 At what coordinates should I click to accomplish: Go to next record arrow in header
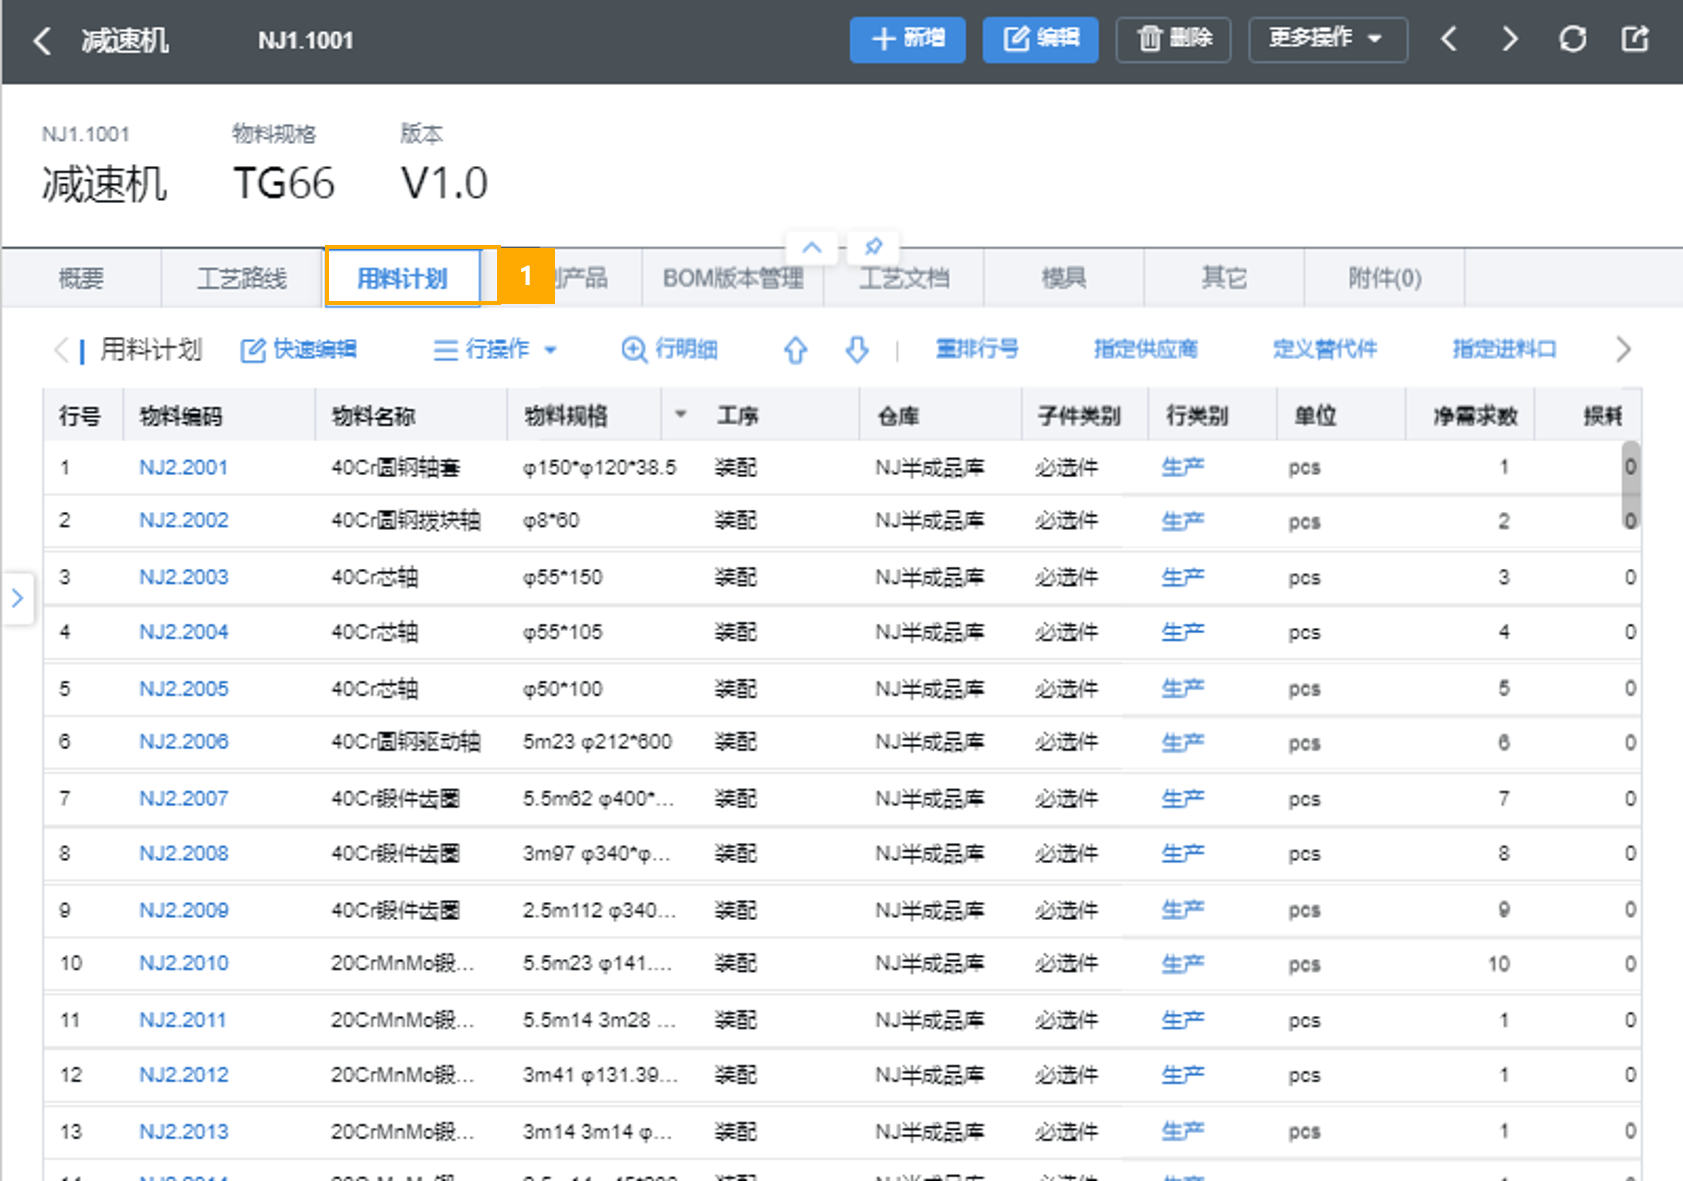point(1510,39)
